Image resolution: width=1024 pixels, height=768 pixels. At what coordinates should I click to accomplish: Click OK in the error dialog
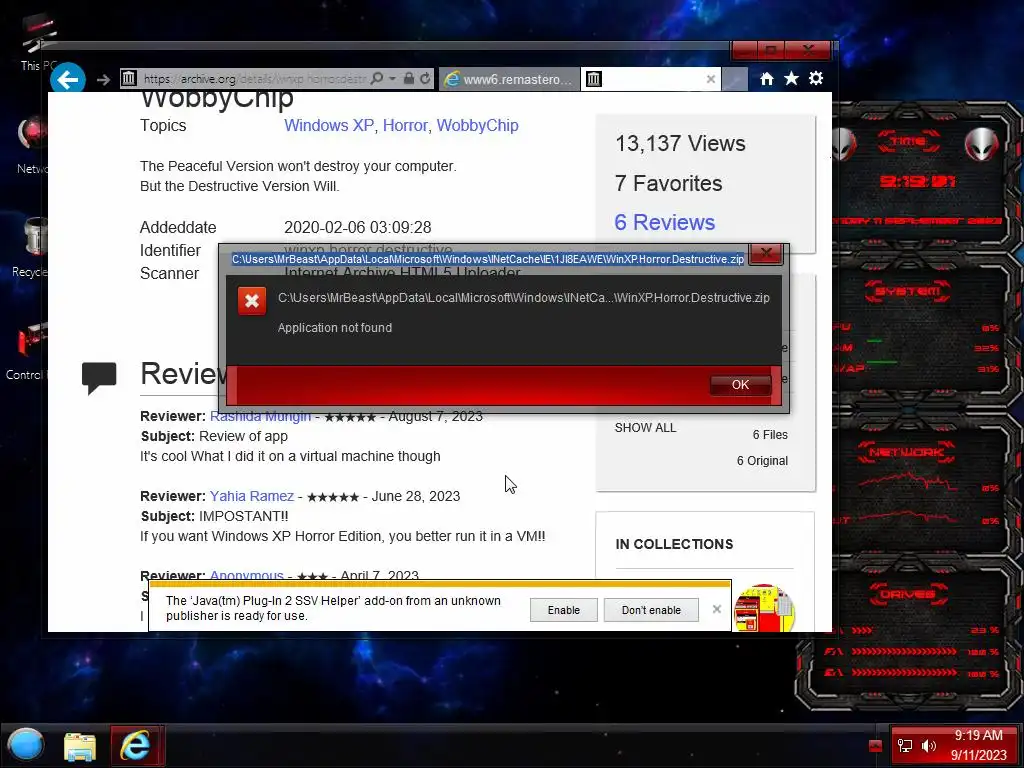pos(740,385)
